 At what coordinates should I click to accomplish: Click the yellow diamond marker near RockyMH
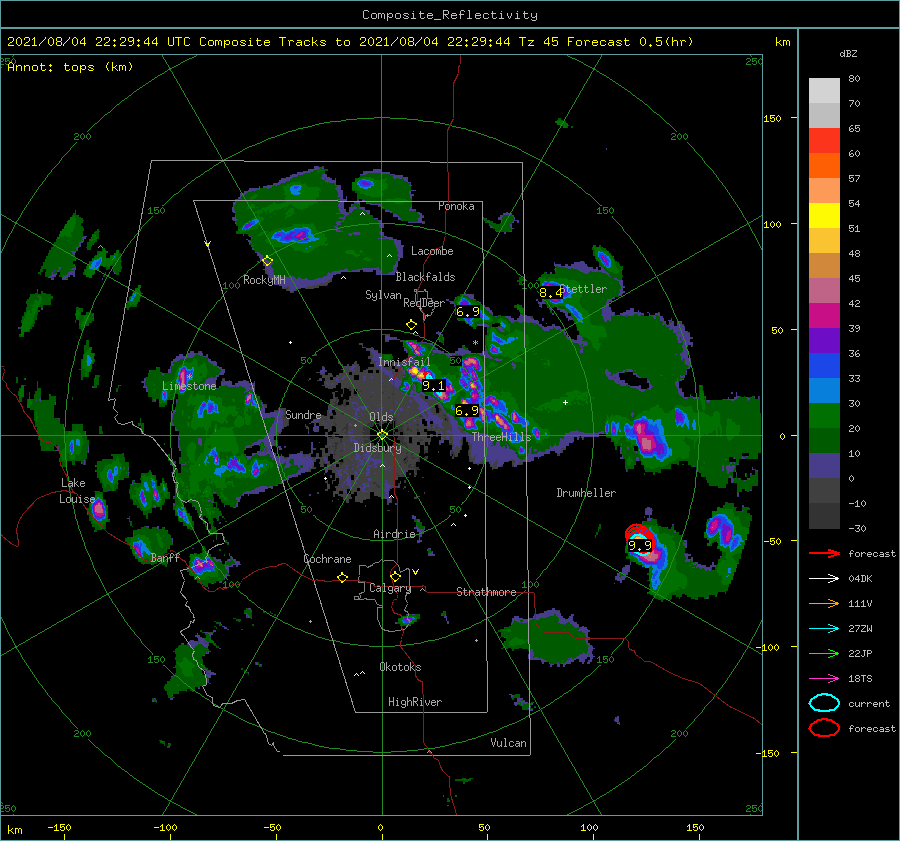click(x=267, y=261)
